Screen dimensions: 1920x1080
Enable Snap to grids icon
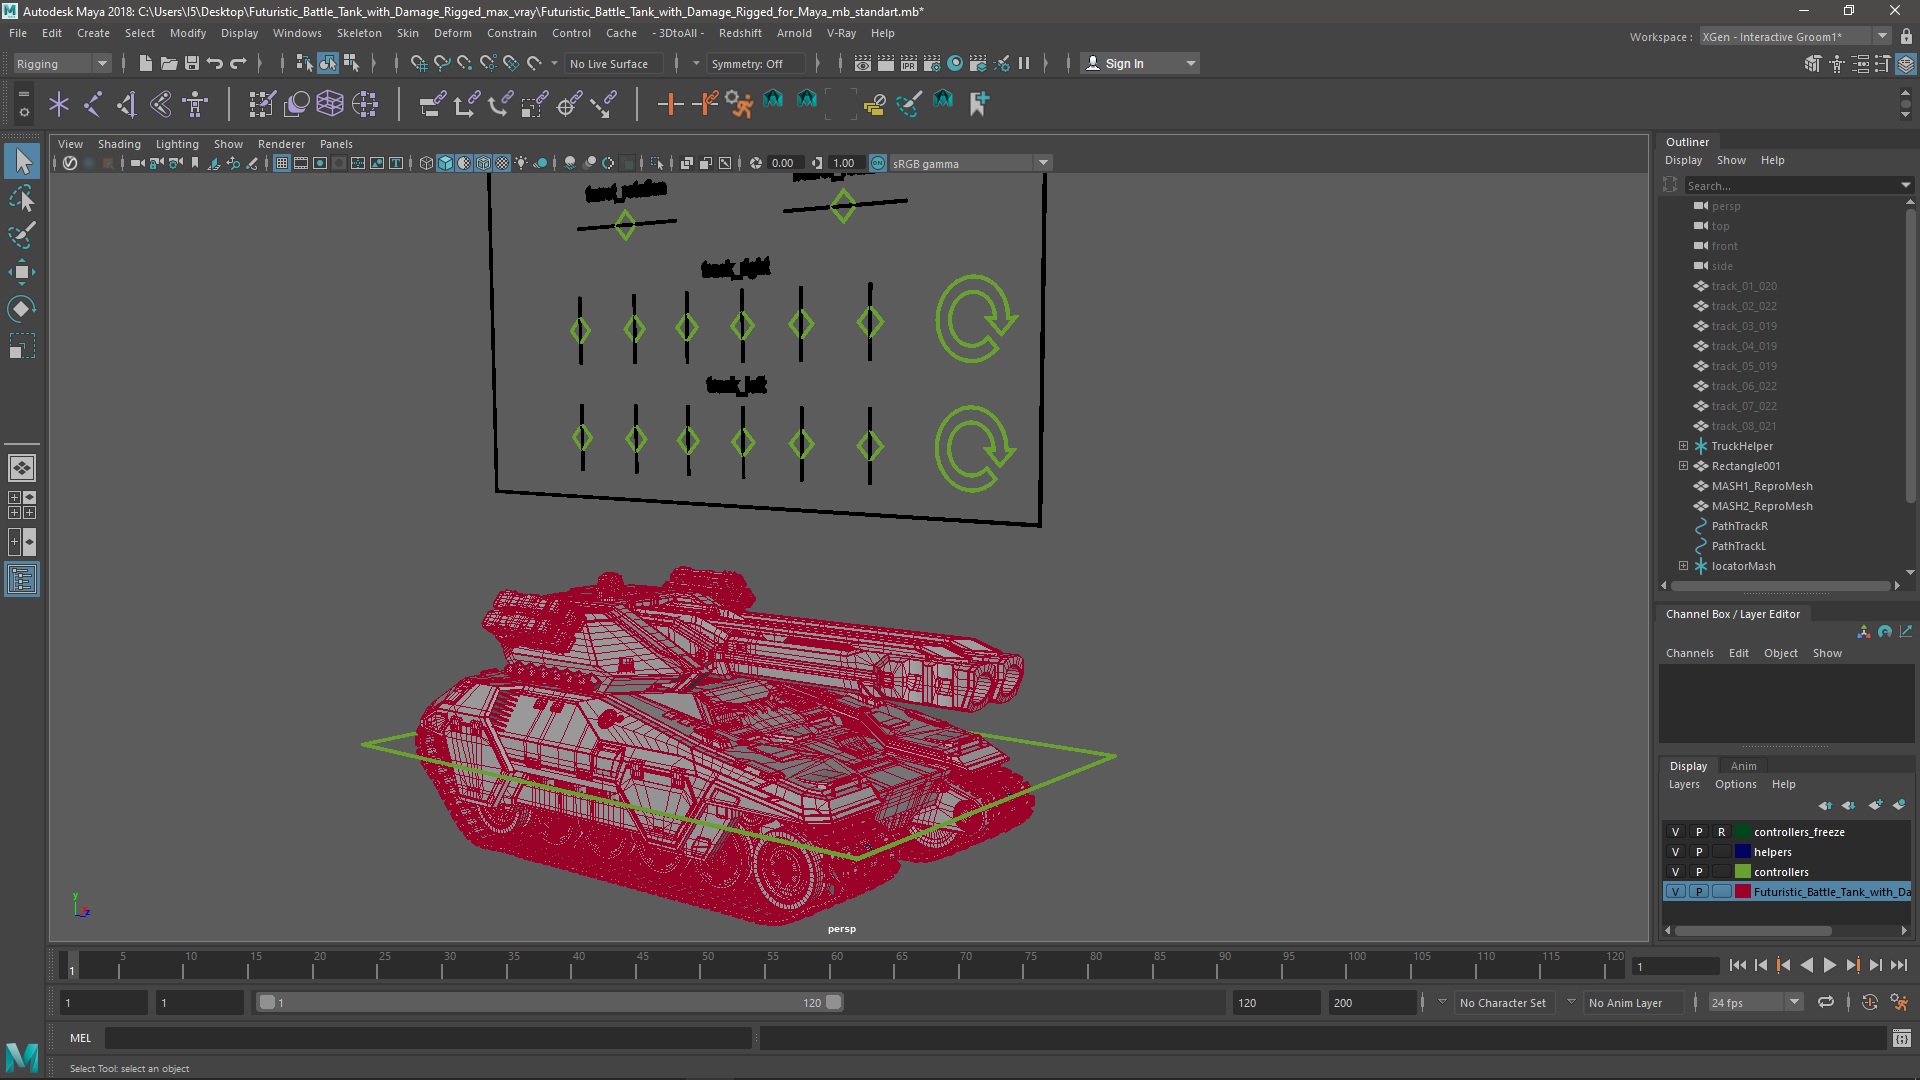pos(418,63)
